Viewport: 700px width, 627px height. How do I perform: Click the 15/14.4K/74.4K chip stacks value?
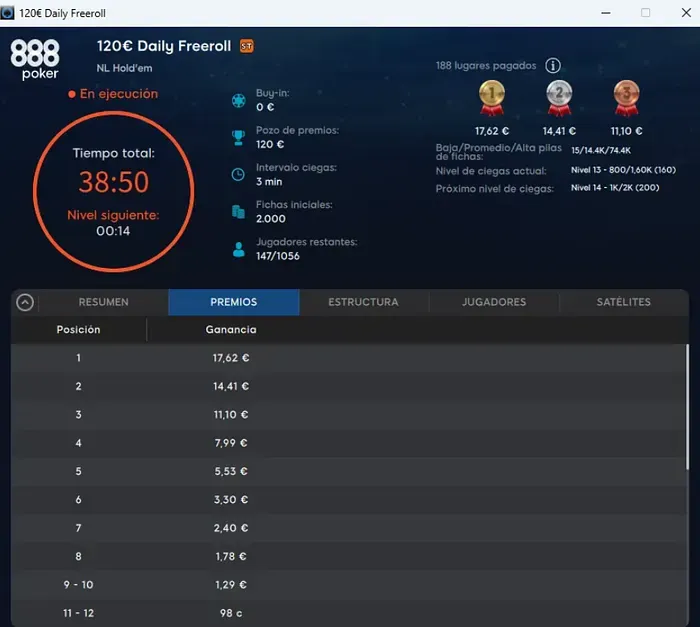(x=601, y=150)
